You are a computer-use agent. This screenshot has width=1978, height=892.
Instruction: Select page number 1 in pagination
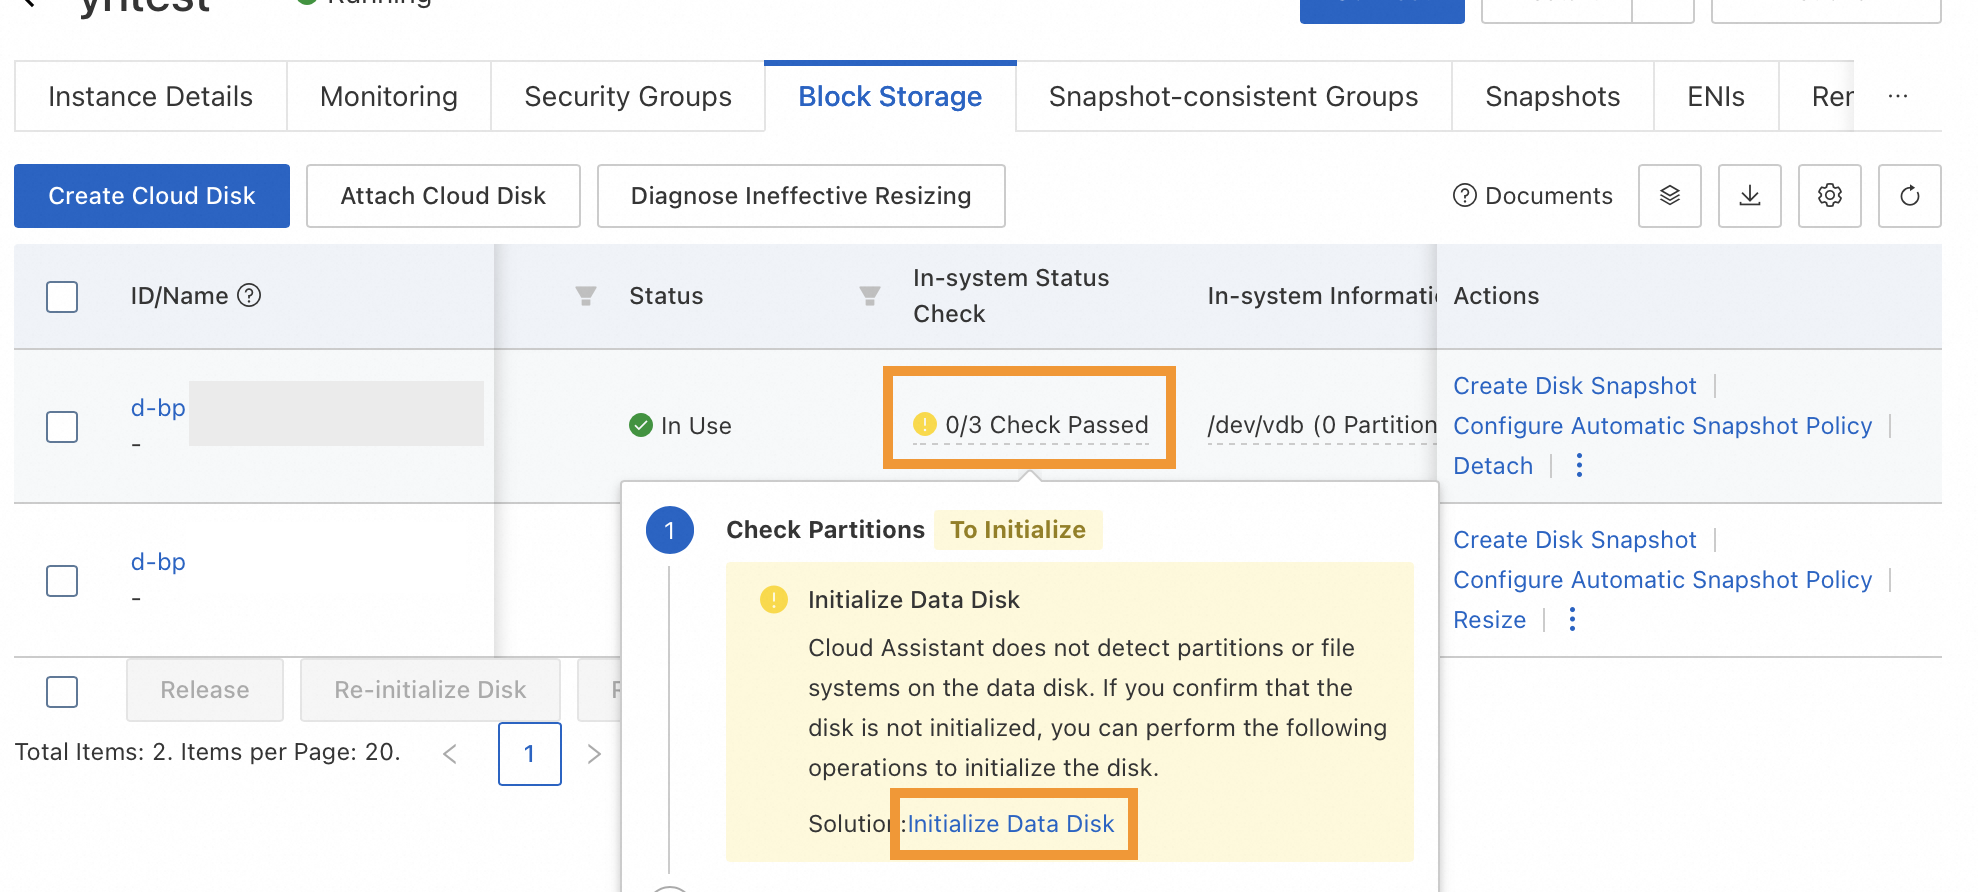pyautogui.click(x=530, y=754)
